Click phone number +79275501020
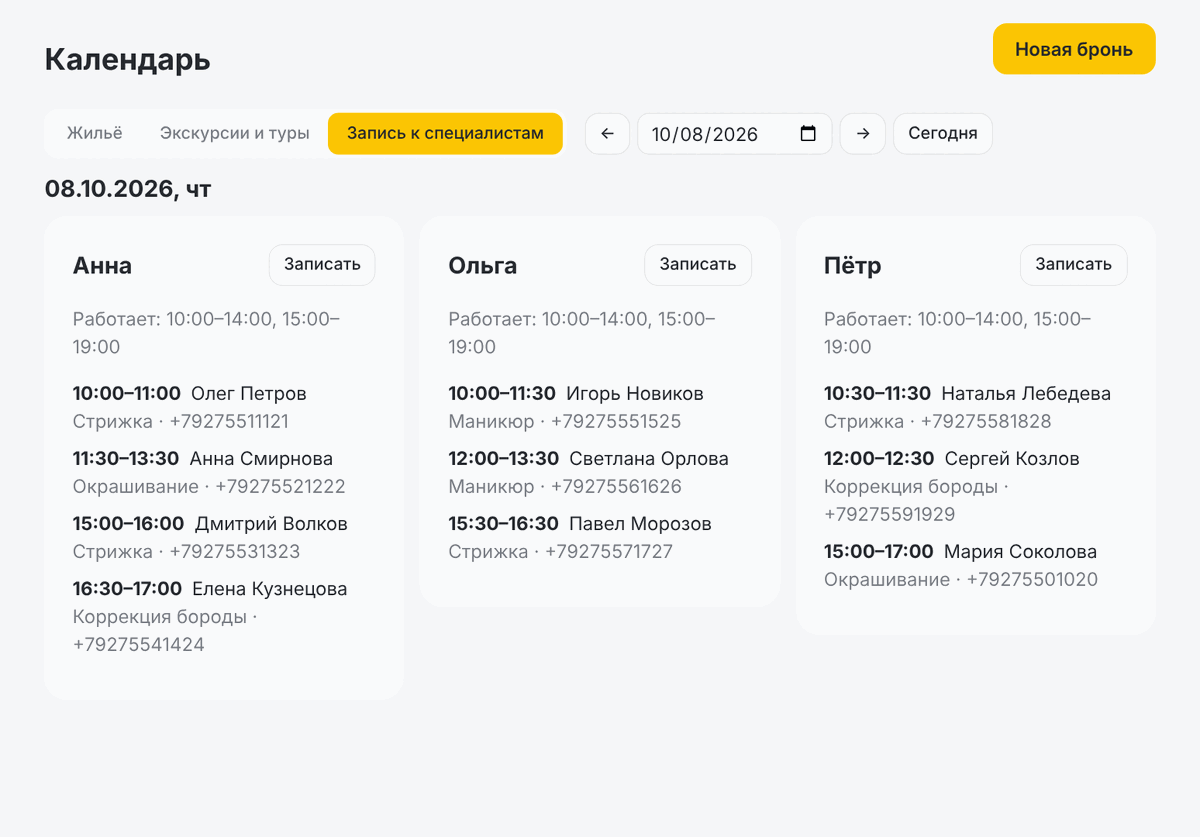 (x=1032, y=580)
